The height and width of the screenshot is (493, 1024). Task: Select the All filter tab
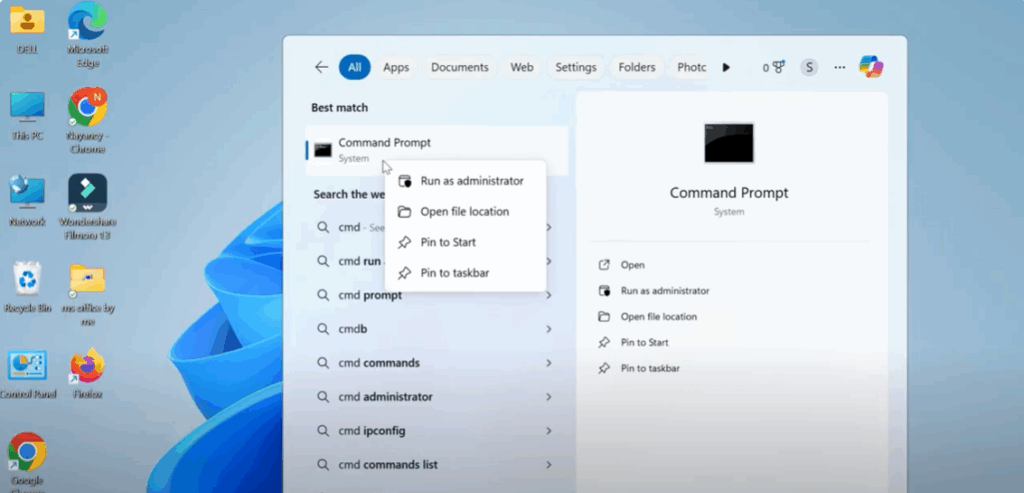pos(355,67)
